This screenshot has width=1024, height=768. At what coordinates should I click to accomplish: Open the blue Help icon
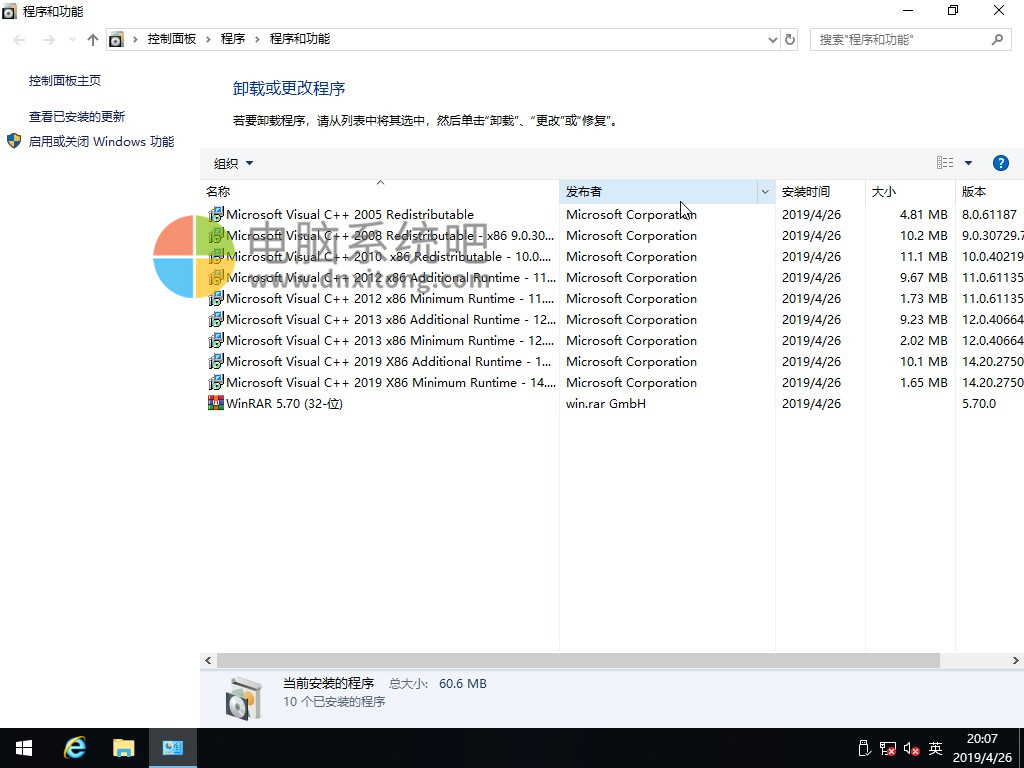(x=1000, y=163)
